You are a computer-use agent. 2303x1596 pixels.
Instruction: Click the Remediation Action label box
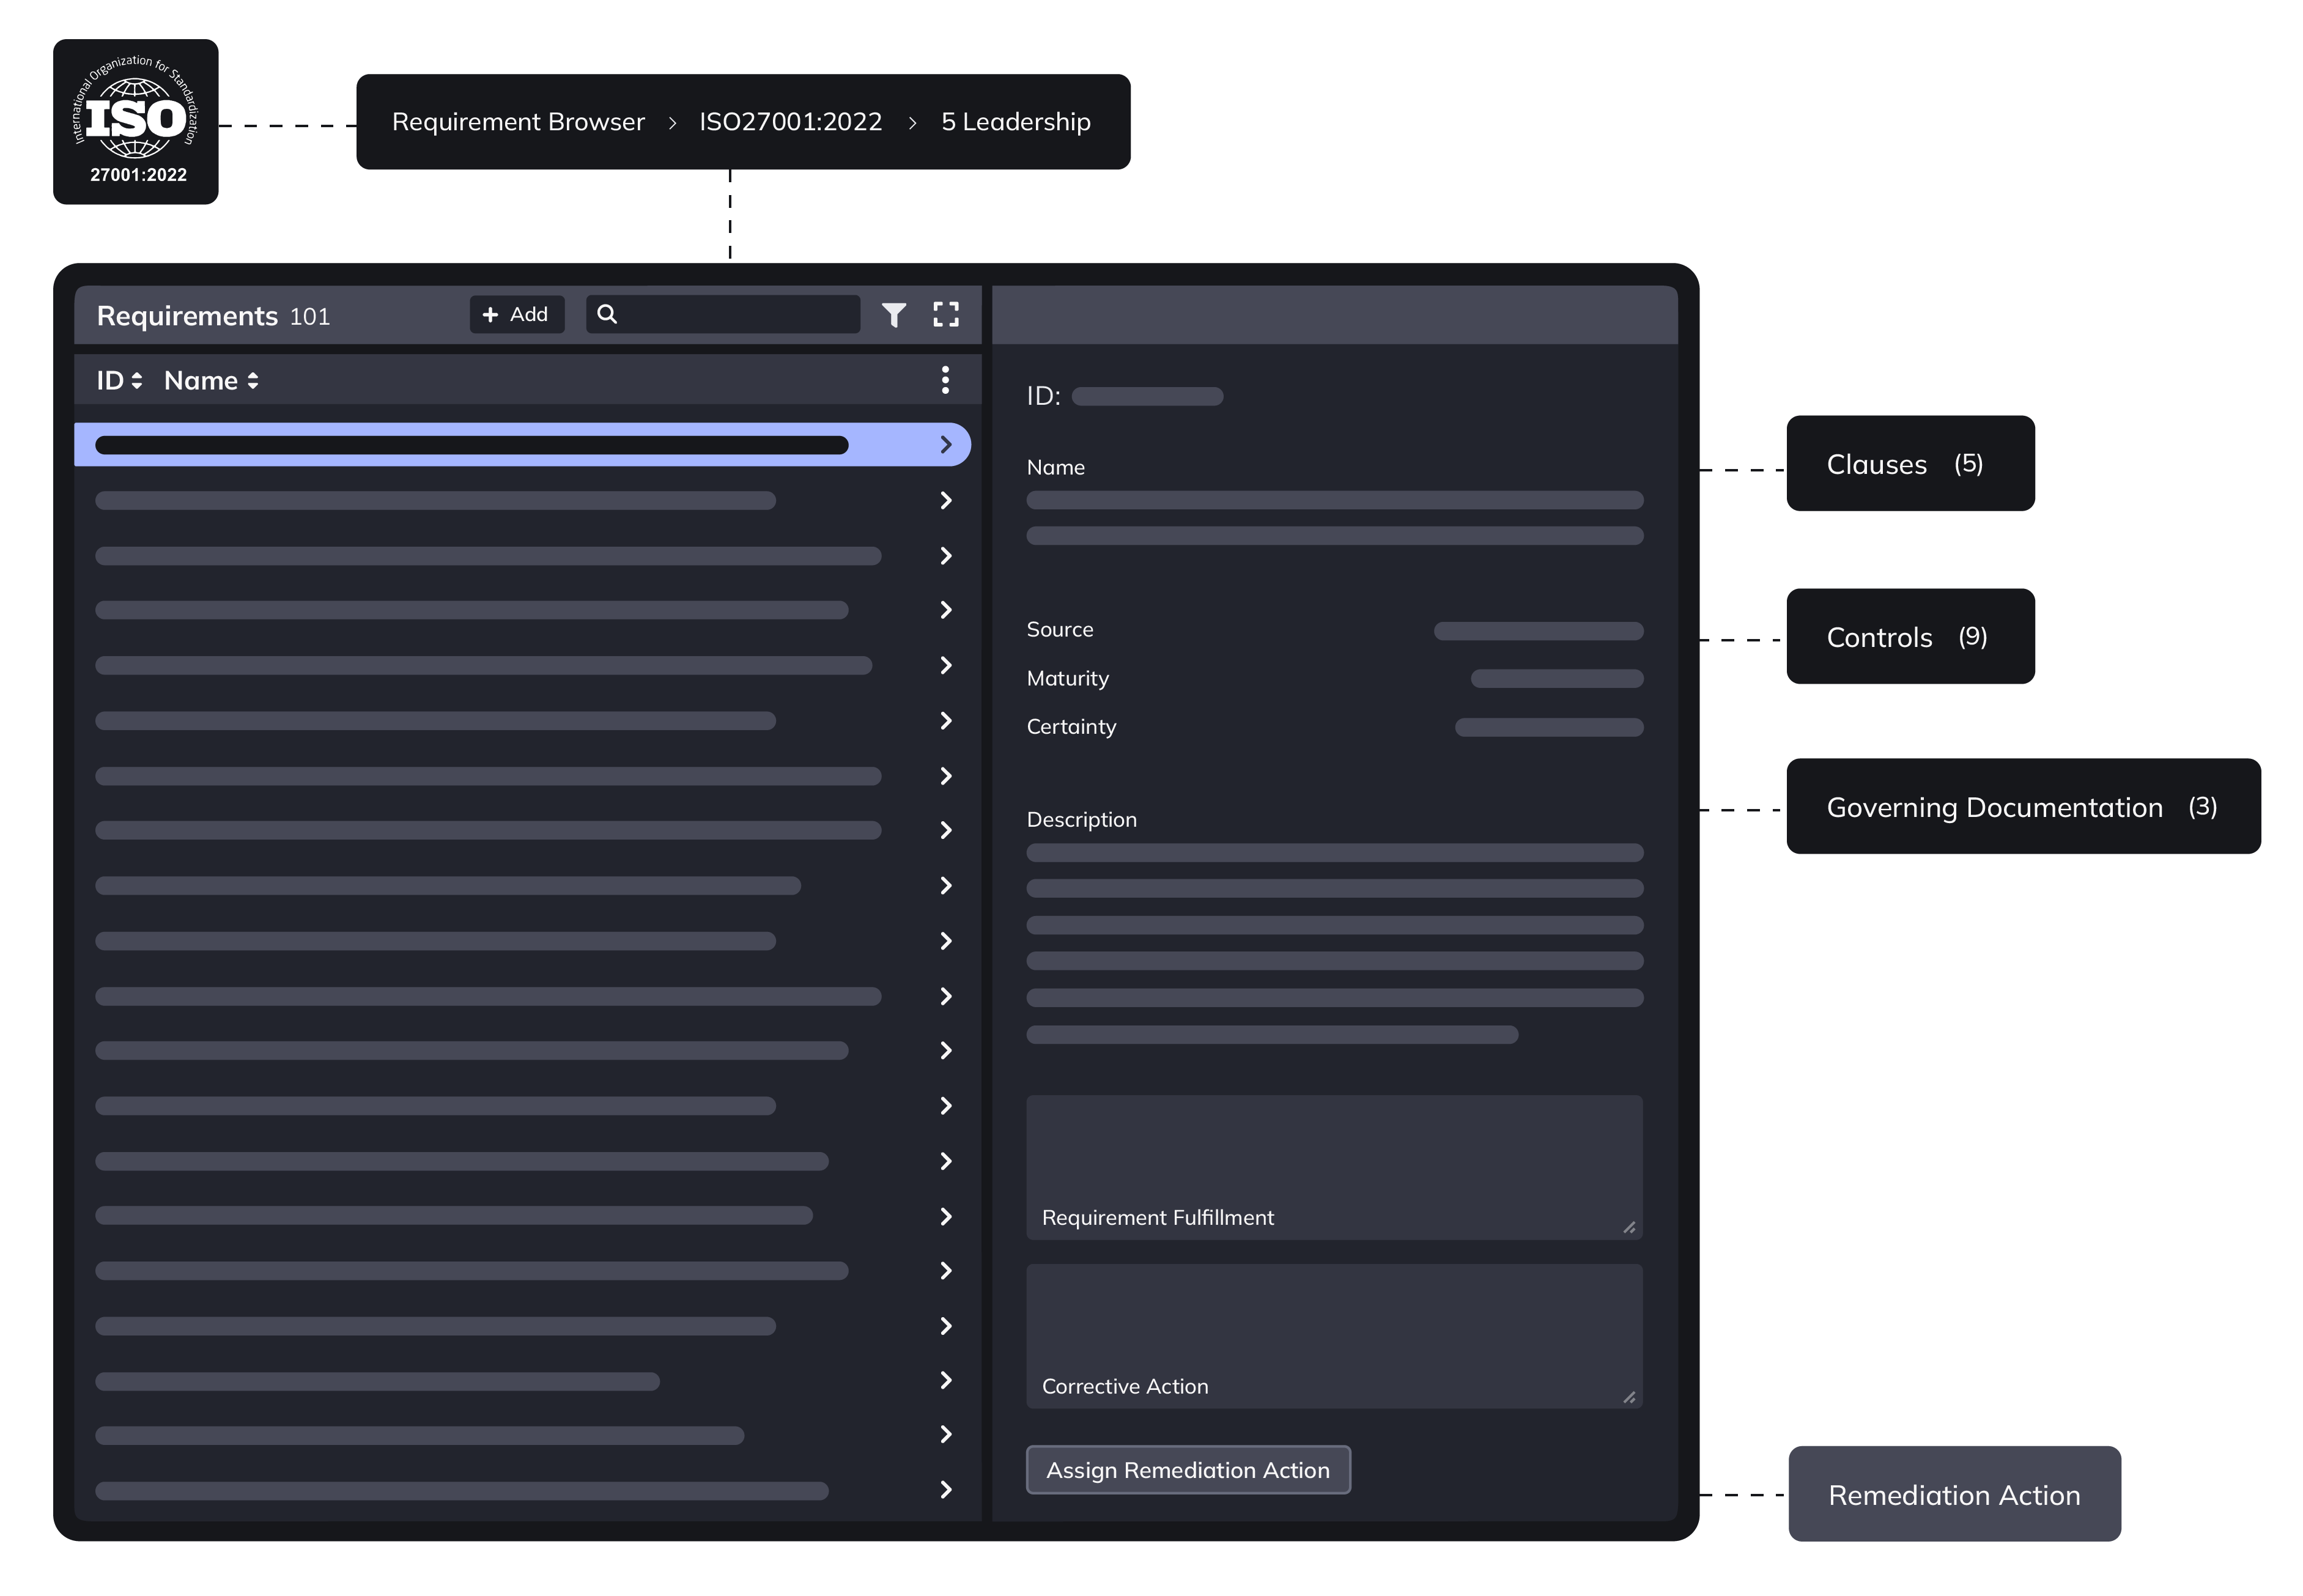tap(1953, 1494)
